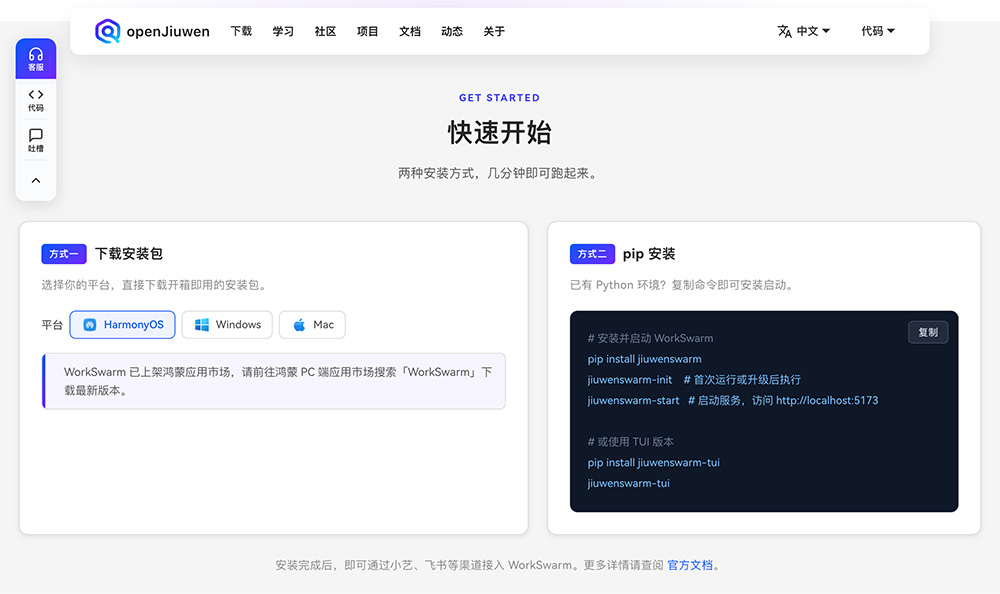Click the 方式一 badge
The width and height of the screenshot is (1000, 594).
(x=64, y=254)
